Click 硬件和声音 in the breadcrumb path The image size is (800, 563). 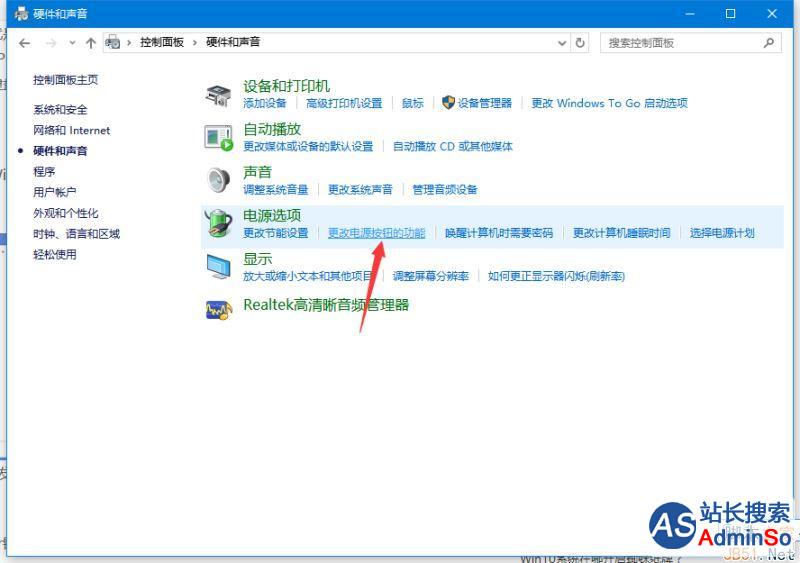click(x=233, y=42)
